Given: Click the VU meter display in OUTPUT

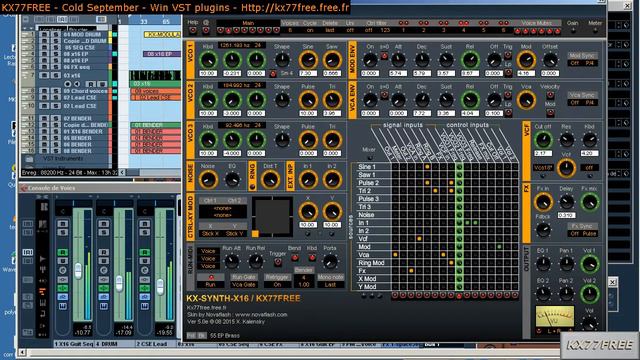Looking at the screenshot, I should click(x=554, y=316).
